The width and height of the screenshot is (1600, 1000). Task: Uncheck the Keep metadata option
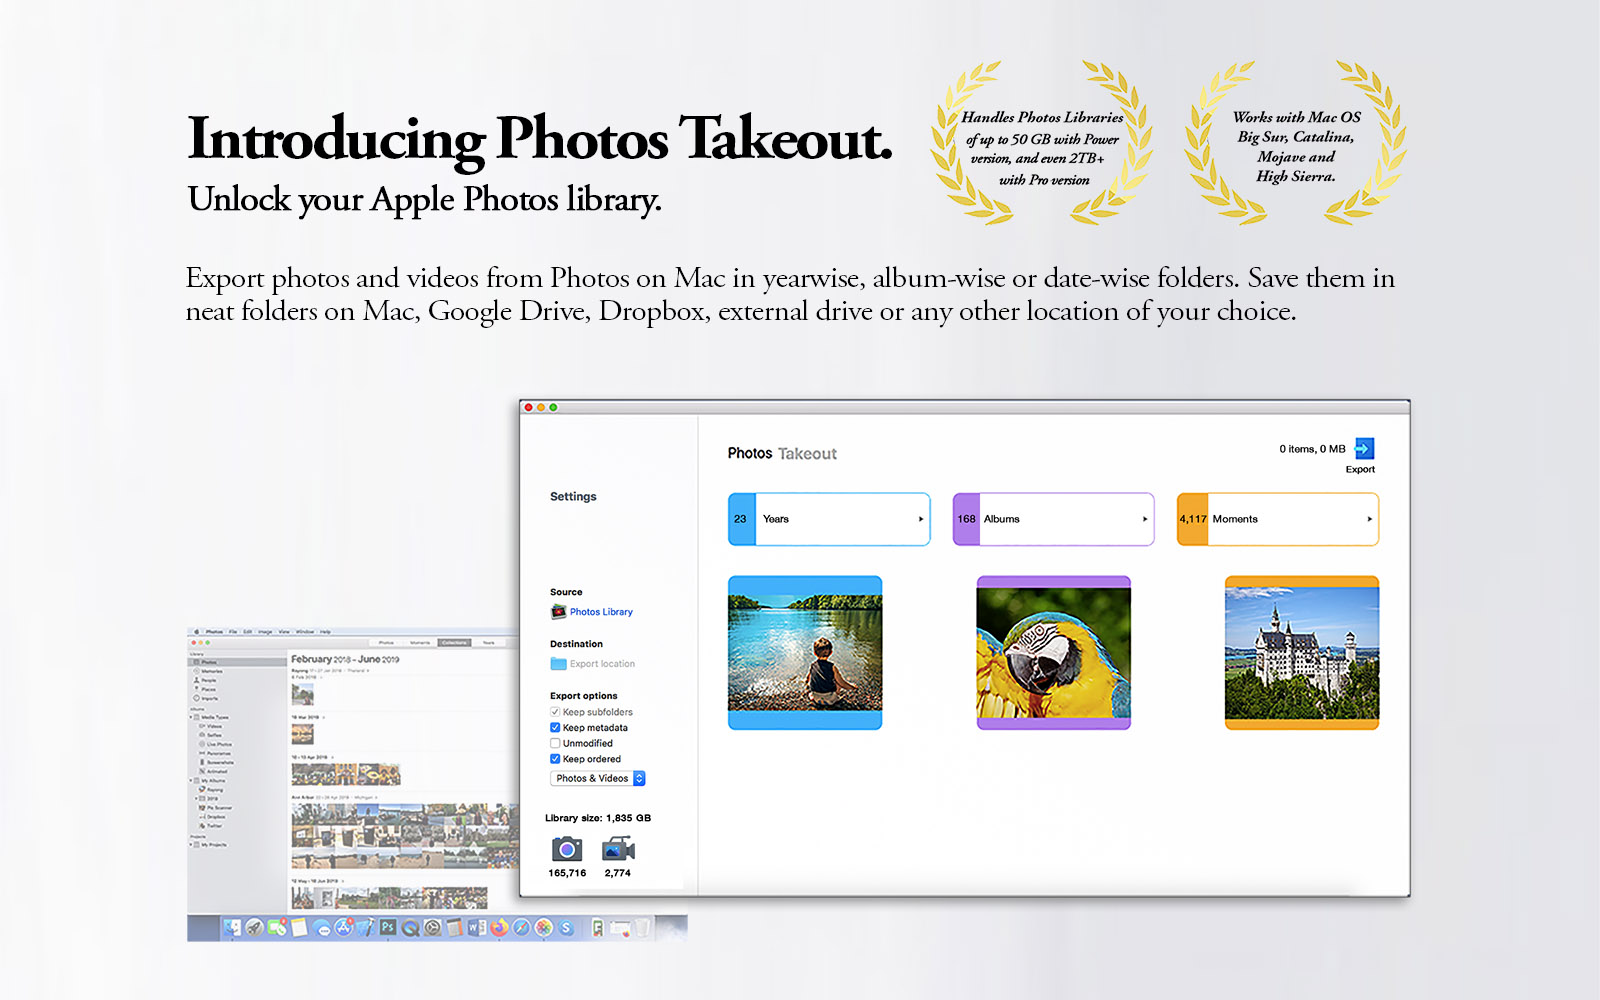point(555,728)
